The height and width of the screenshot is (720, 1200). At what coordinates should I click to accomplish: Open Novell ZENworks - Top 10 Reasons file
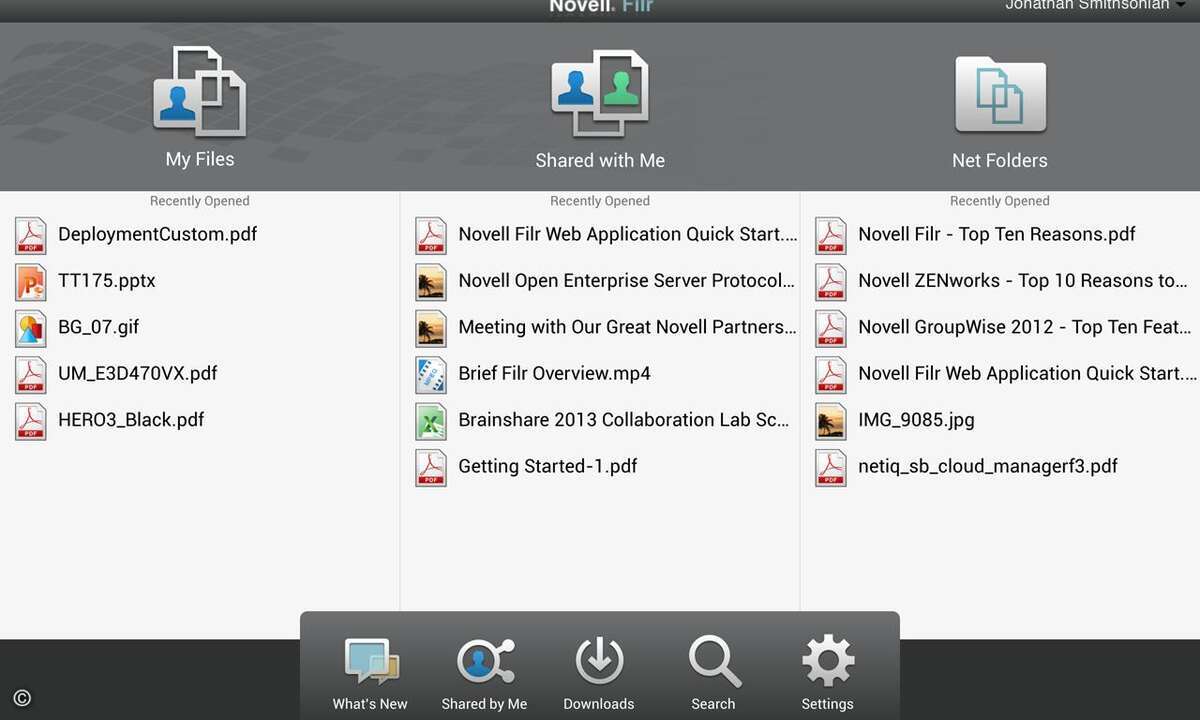coord(1023,281)
